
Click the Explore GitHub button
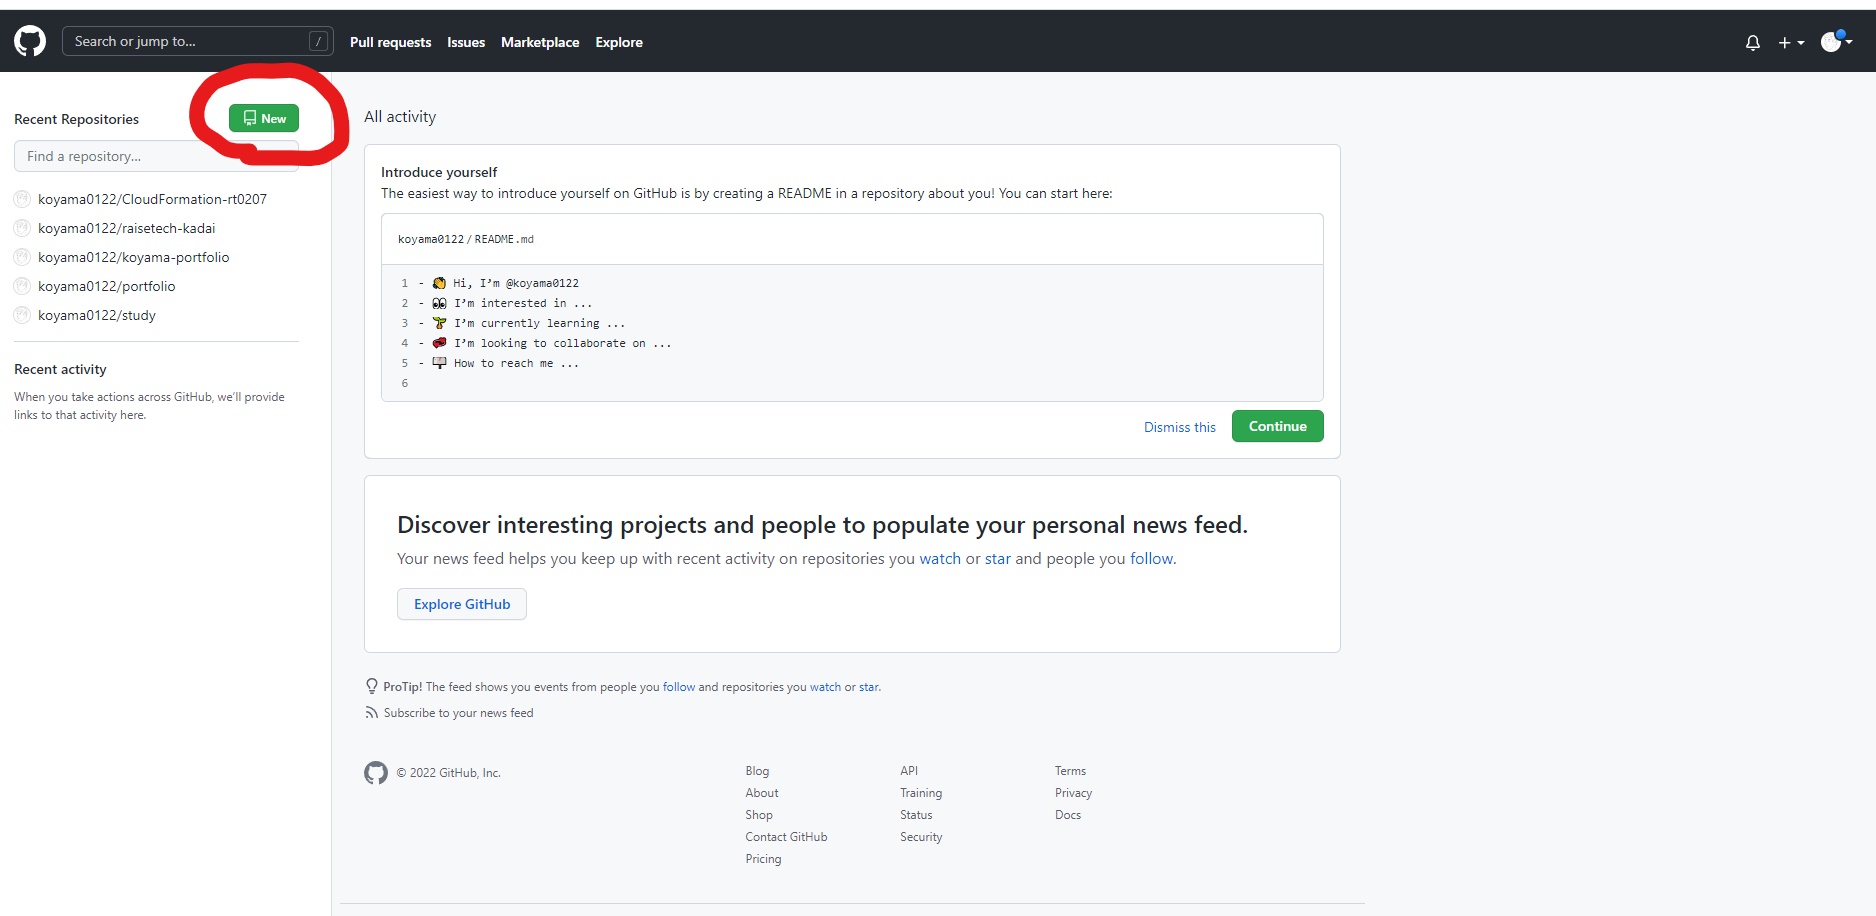click(x=461, y=604)
